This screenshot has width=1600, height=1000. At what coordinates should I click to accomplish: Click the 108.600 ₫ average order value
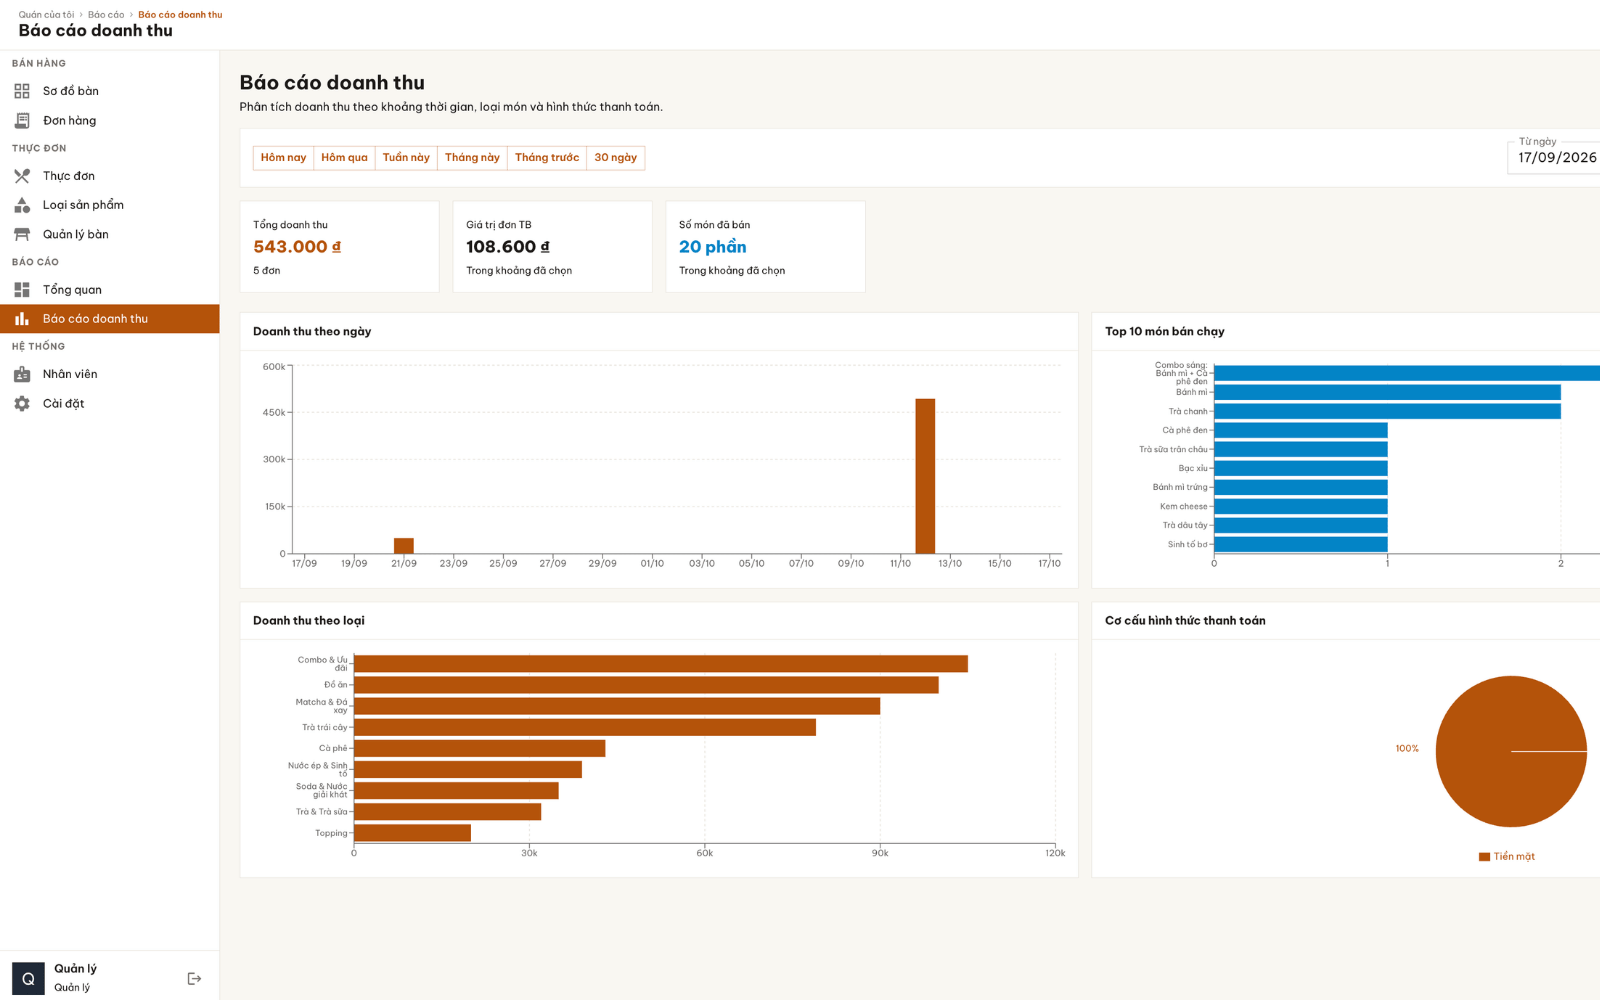508,247
